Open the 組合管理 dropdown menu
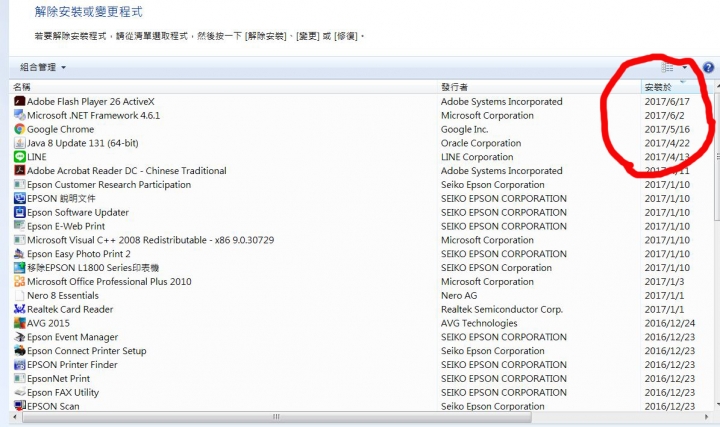The image size is (720, 427). 43,67
